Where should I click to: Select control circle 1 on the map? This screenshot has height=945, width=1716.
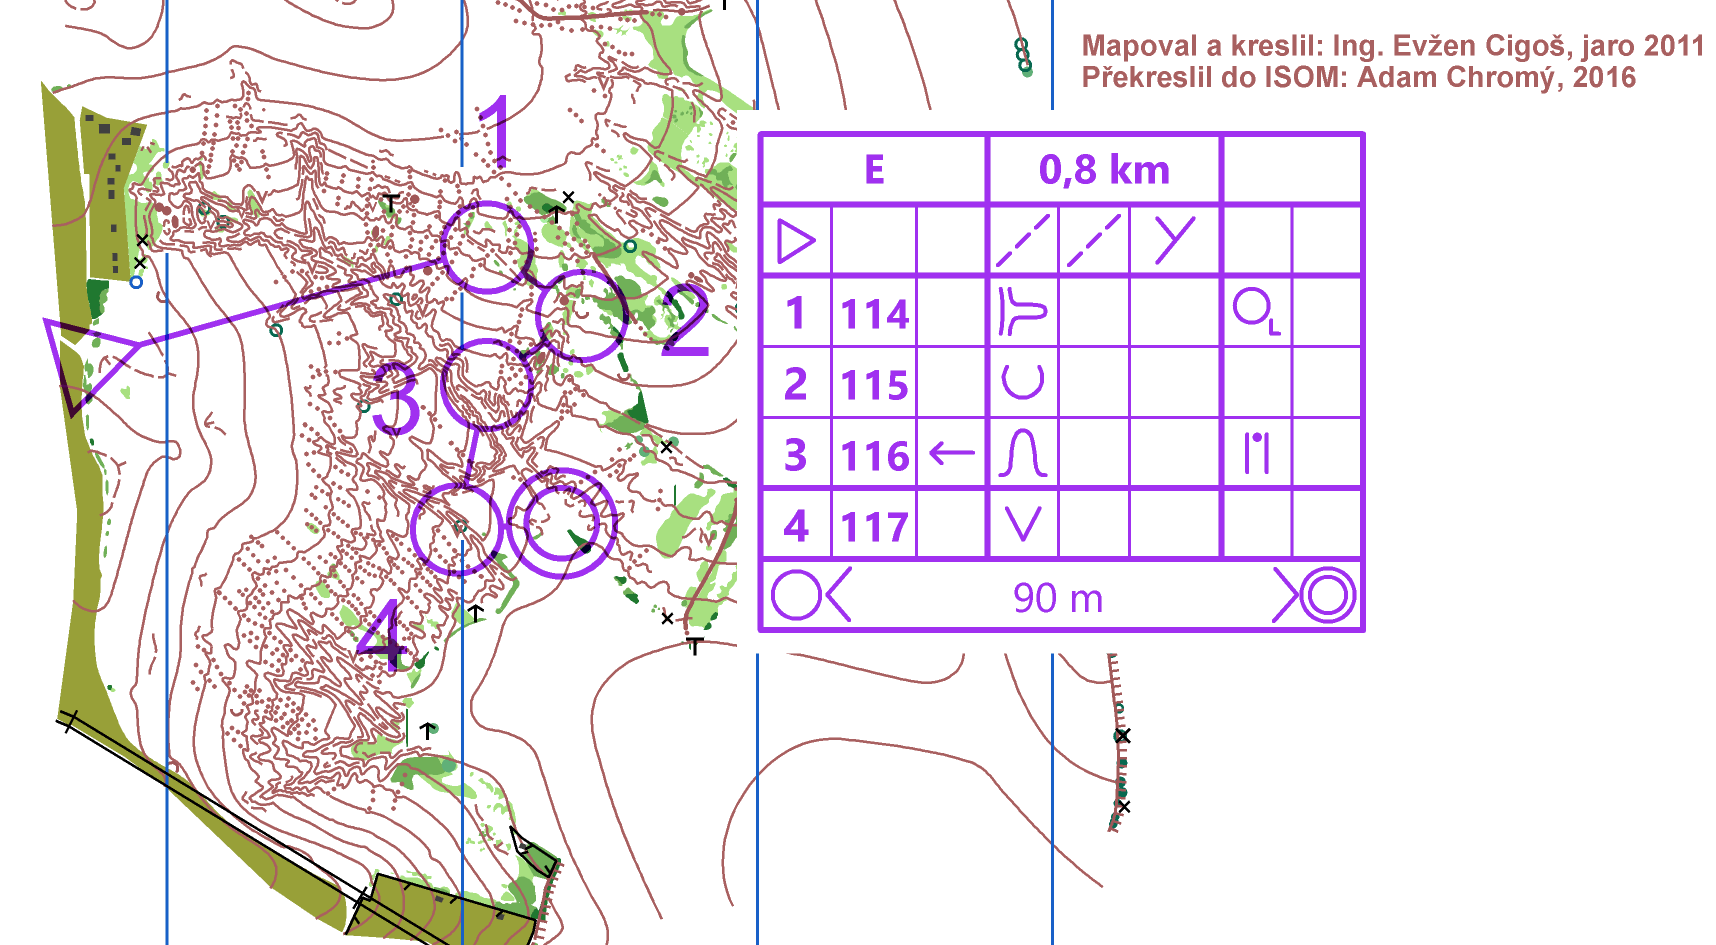coord(487,246)
